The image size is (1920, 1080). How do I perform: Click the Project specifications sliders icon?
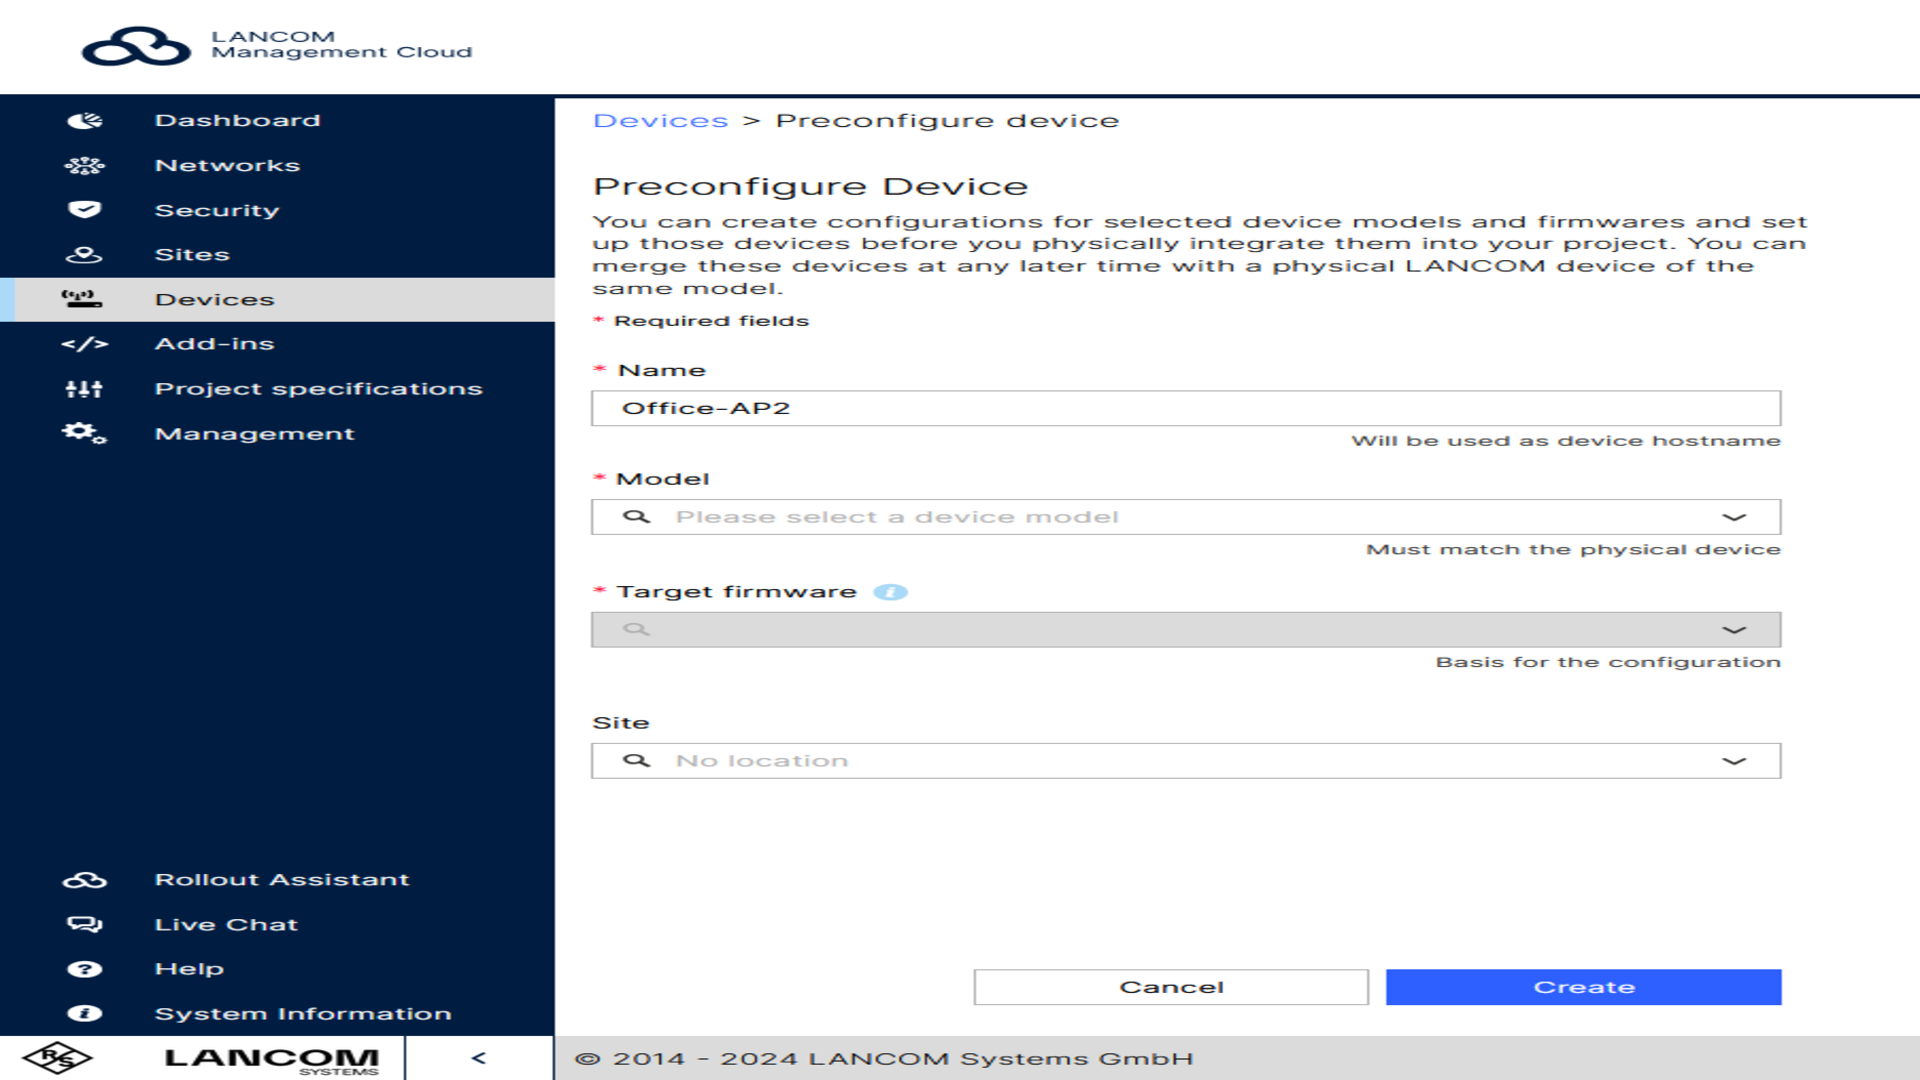pos(84,389)
